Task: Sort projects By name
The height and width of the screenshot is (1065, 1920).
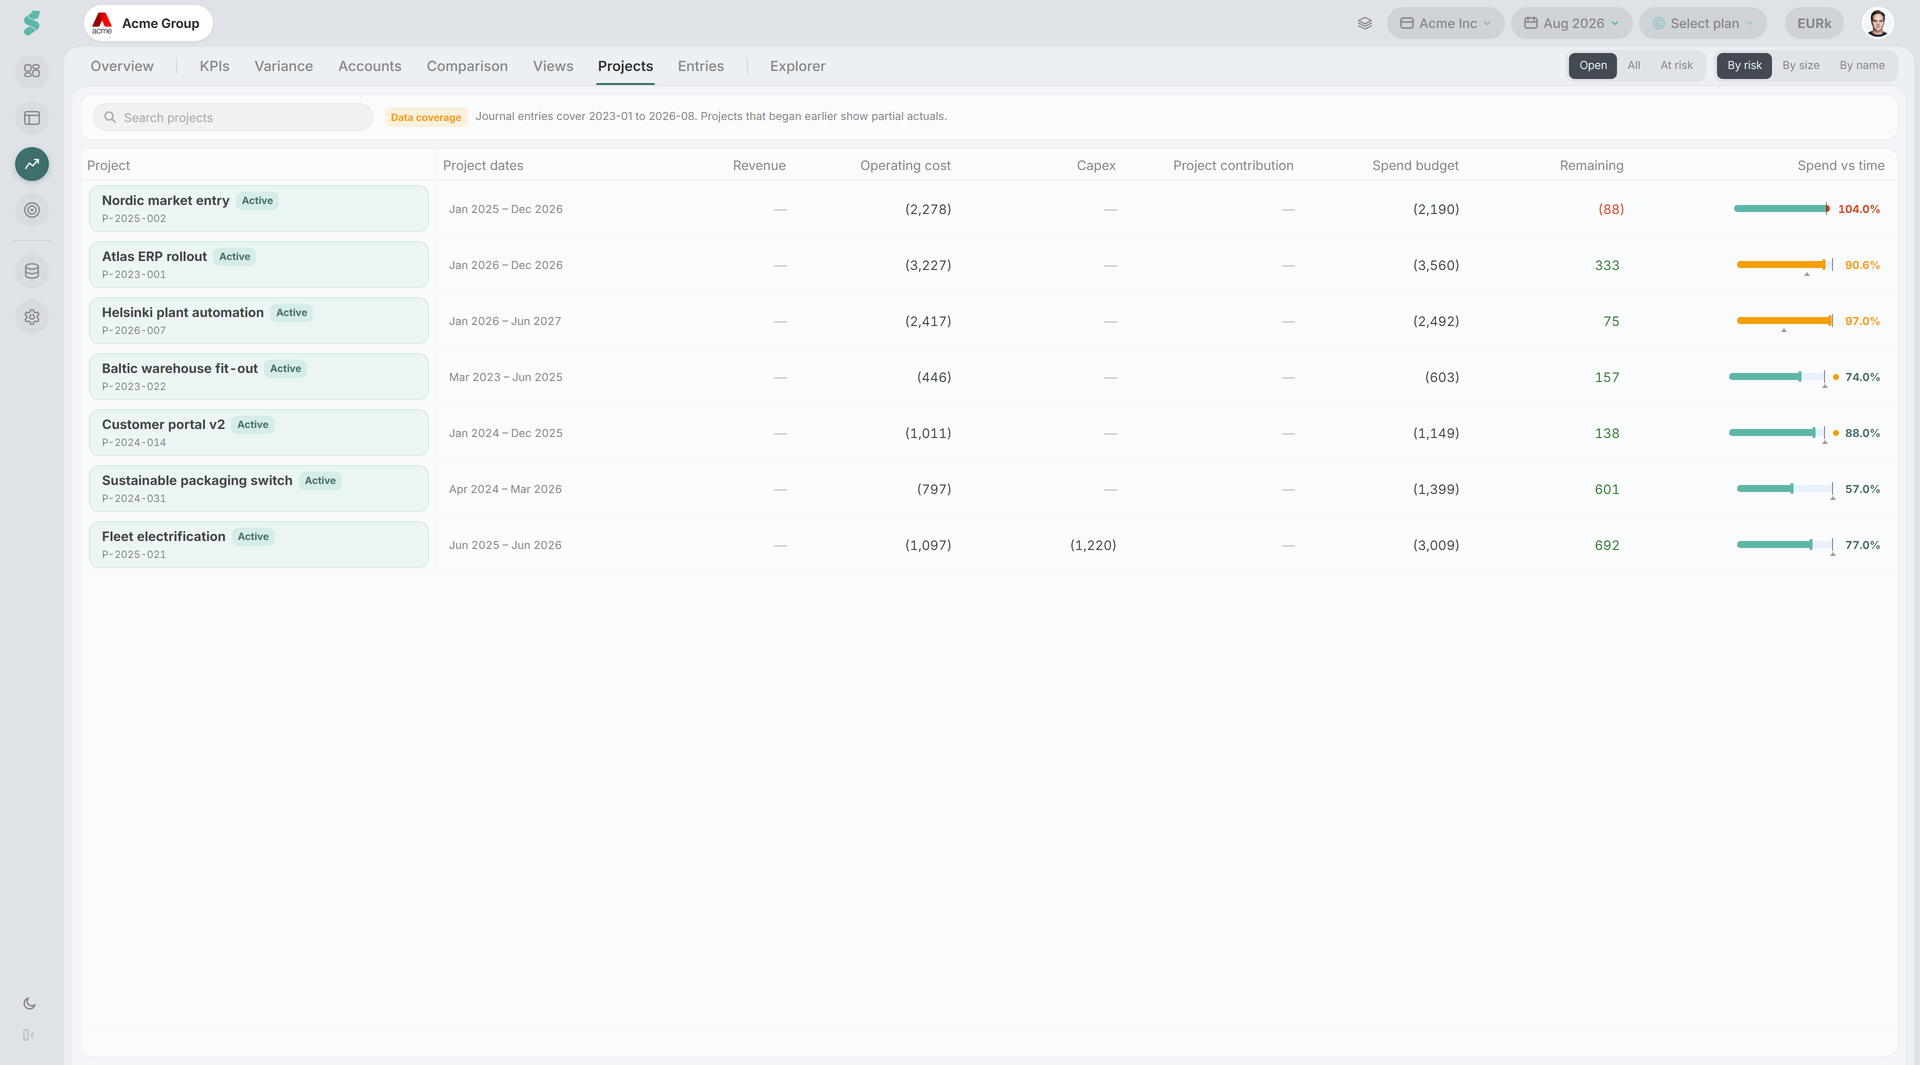Action: pos(1862,66)
